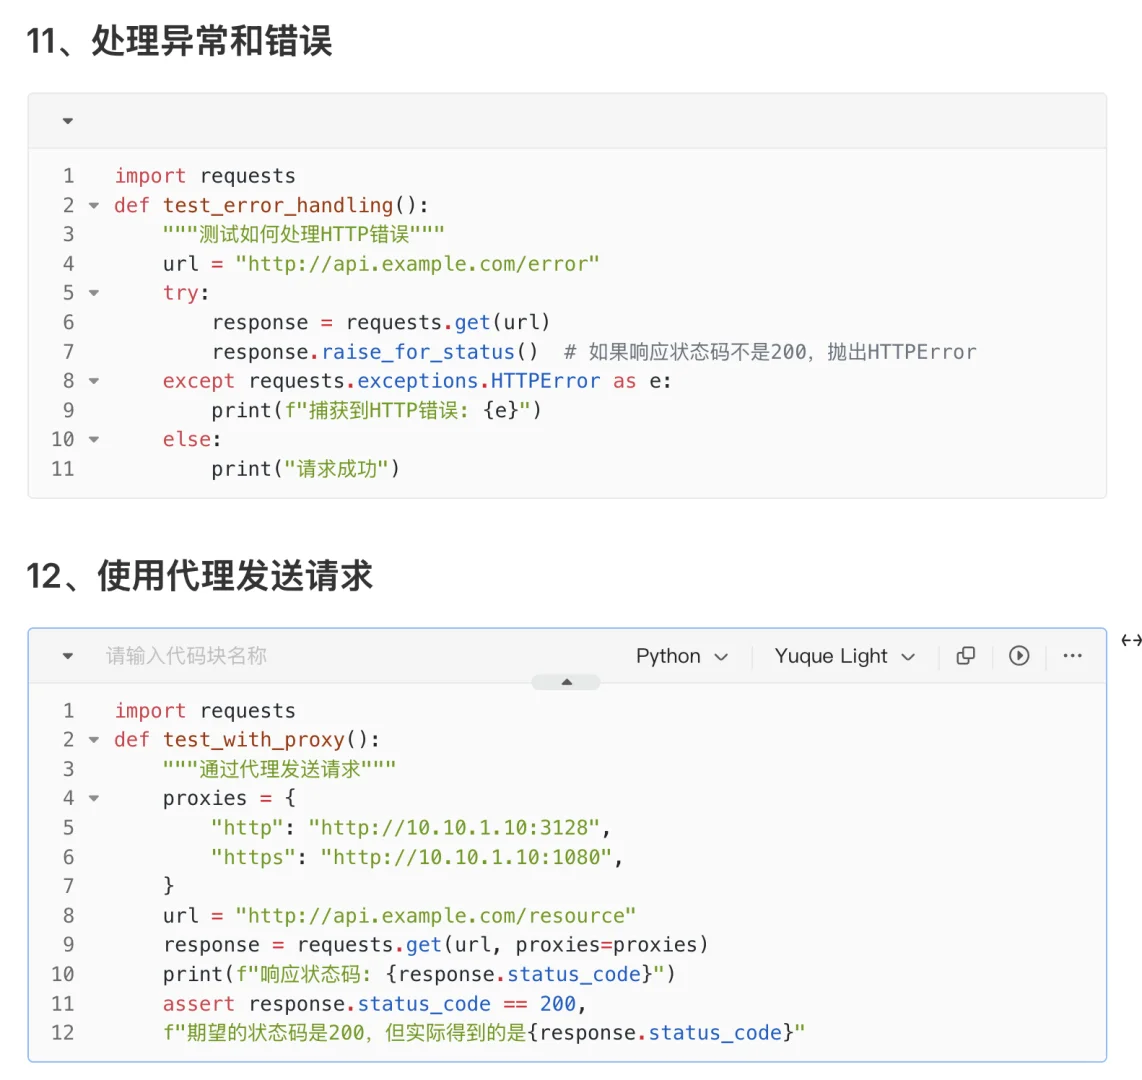The width and height of the screenshot is (1142, 1080).
Task: Run the proxy code block
Action: (x=1019, y=655)
